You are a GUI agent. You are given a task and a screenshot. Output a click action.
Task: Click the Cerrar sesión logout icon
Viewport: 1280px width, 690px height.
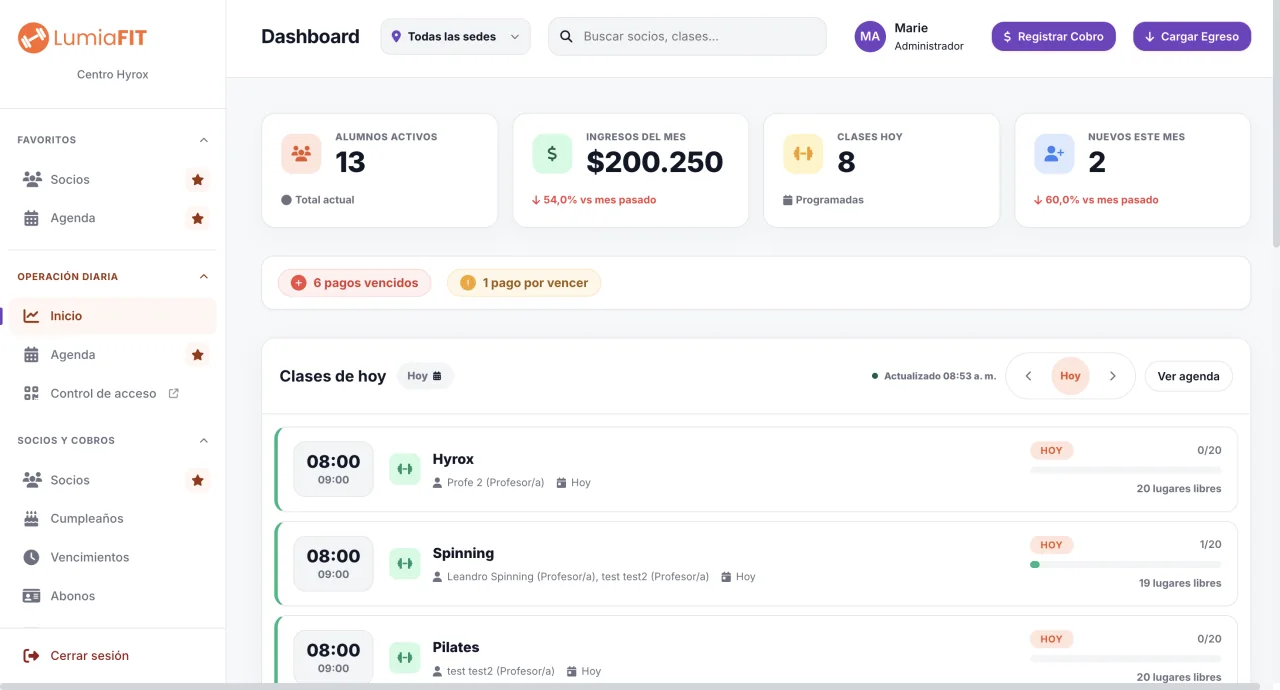[31, 656]
